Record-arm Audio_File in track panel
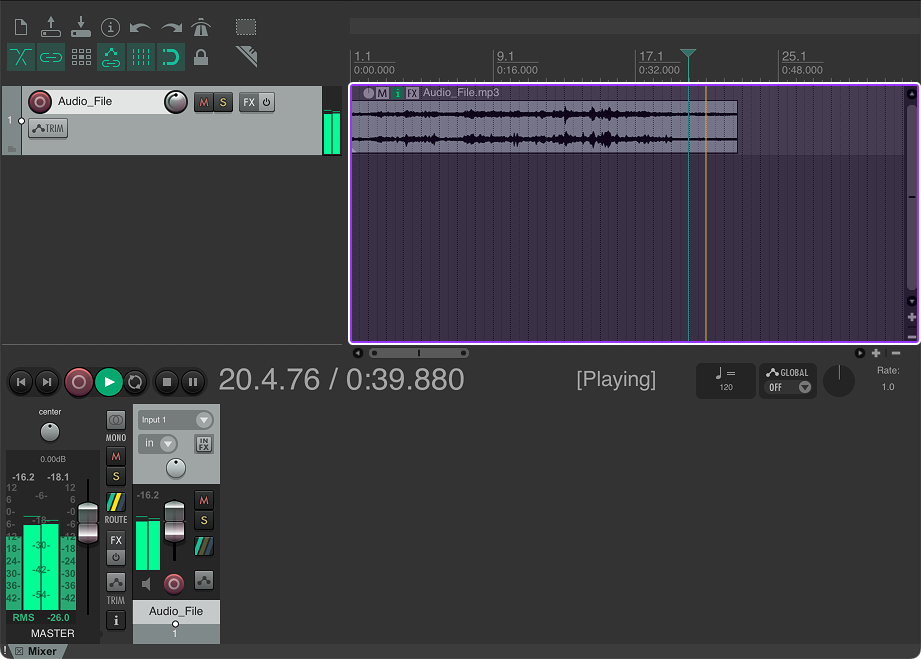This screenshot has height=659, width=921. click(40, 102)
